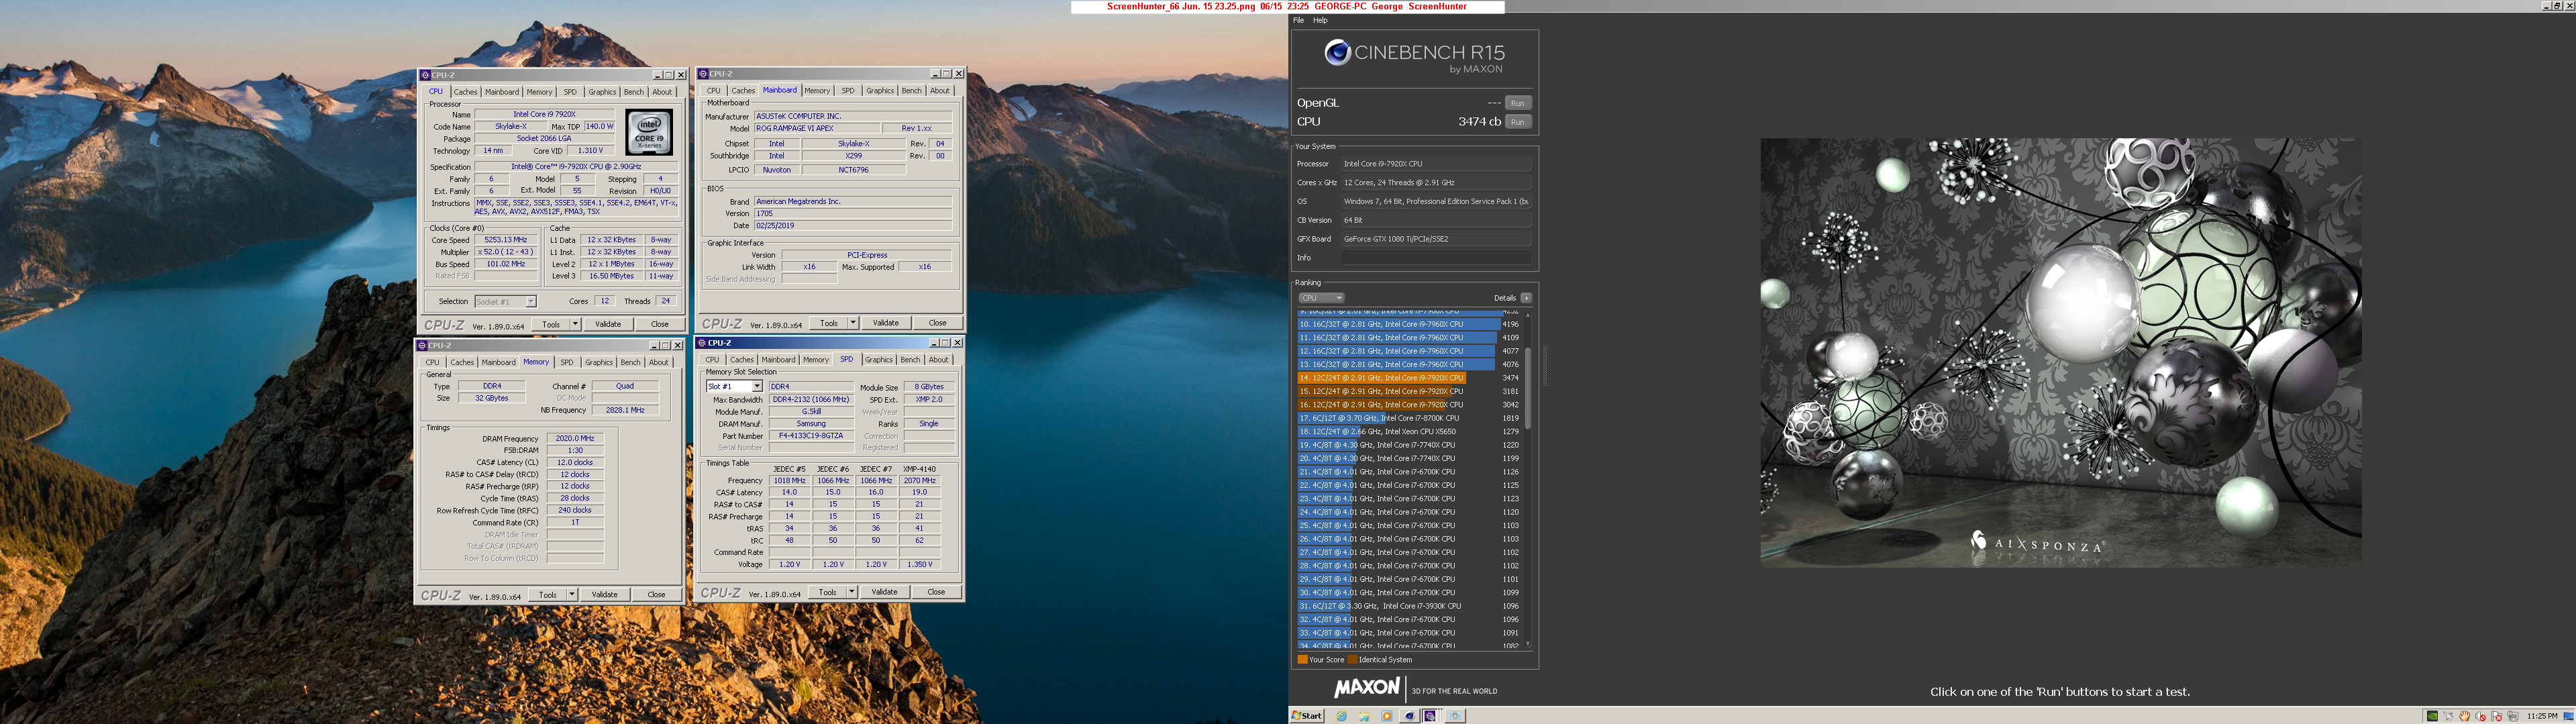Open the Action Center flag tray icon
The image size is (2576, 724).
coord(2497,716)
